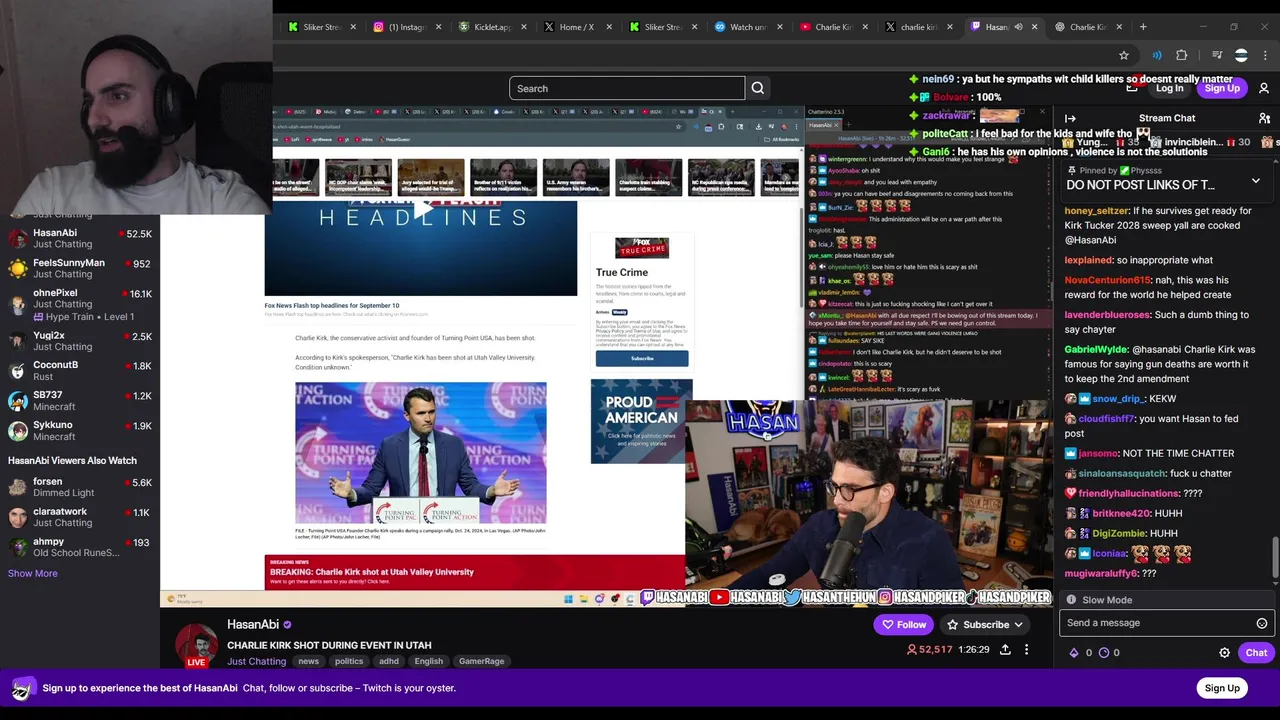Viewport: 1280px width, 720px height.
Task: Open browser media controls icon
Action: click(x=1217, y=55)
